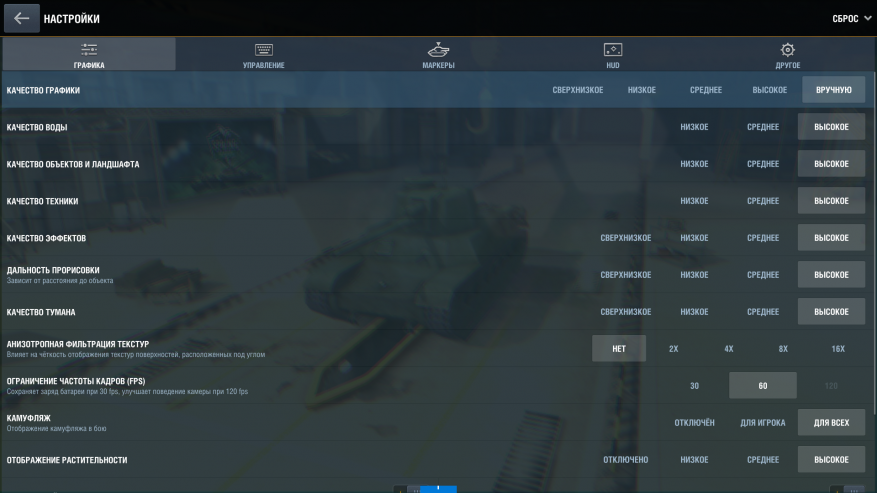
Task: Set Камуфляж to Для всех
Action: click(x=831, y=422)
